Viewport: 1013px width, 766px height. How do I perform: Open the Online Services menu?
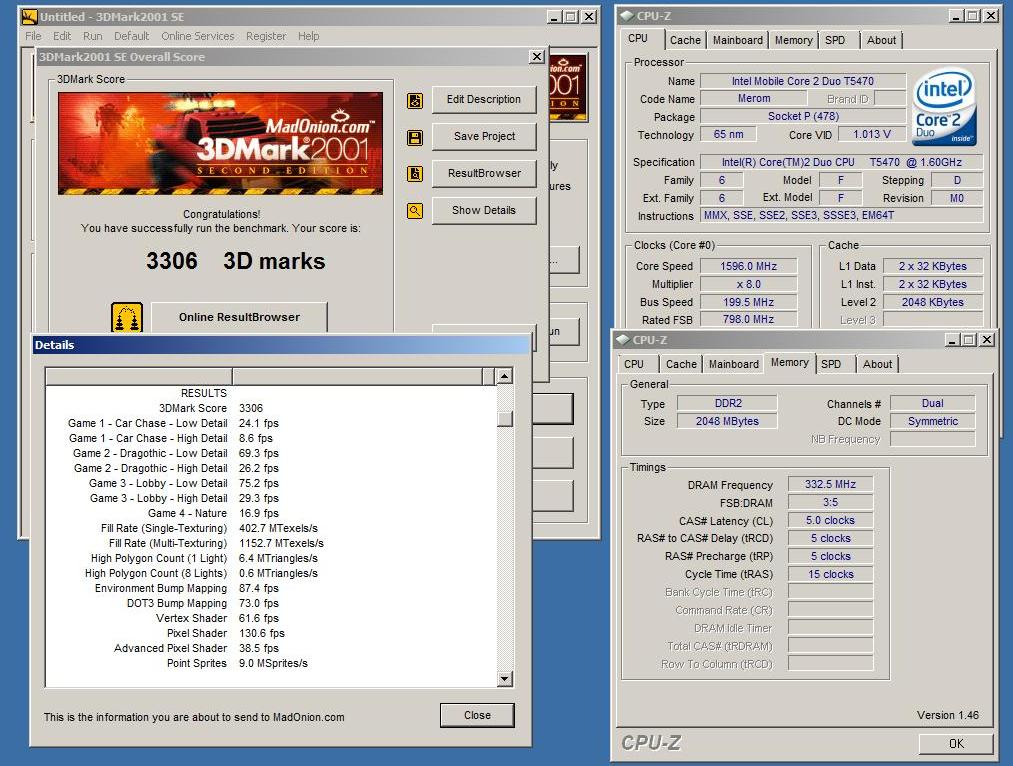198,36
